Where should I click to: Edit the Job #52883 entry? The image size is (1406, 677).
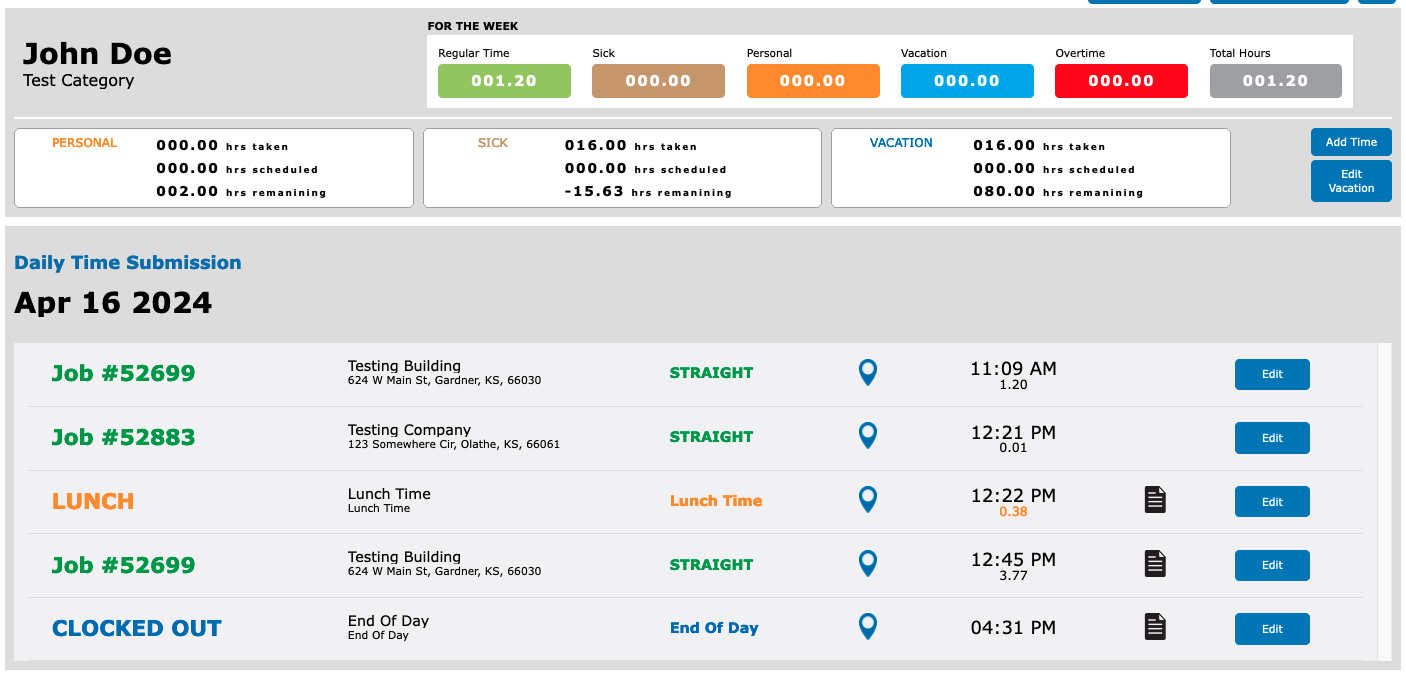pyautogui.click(x=1271, y=438)
